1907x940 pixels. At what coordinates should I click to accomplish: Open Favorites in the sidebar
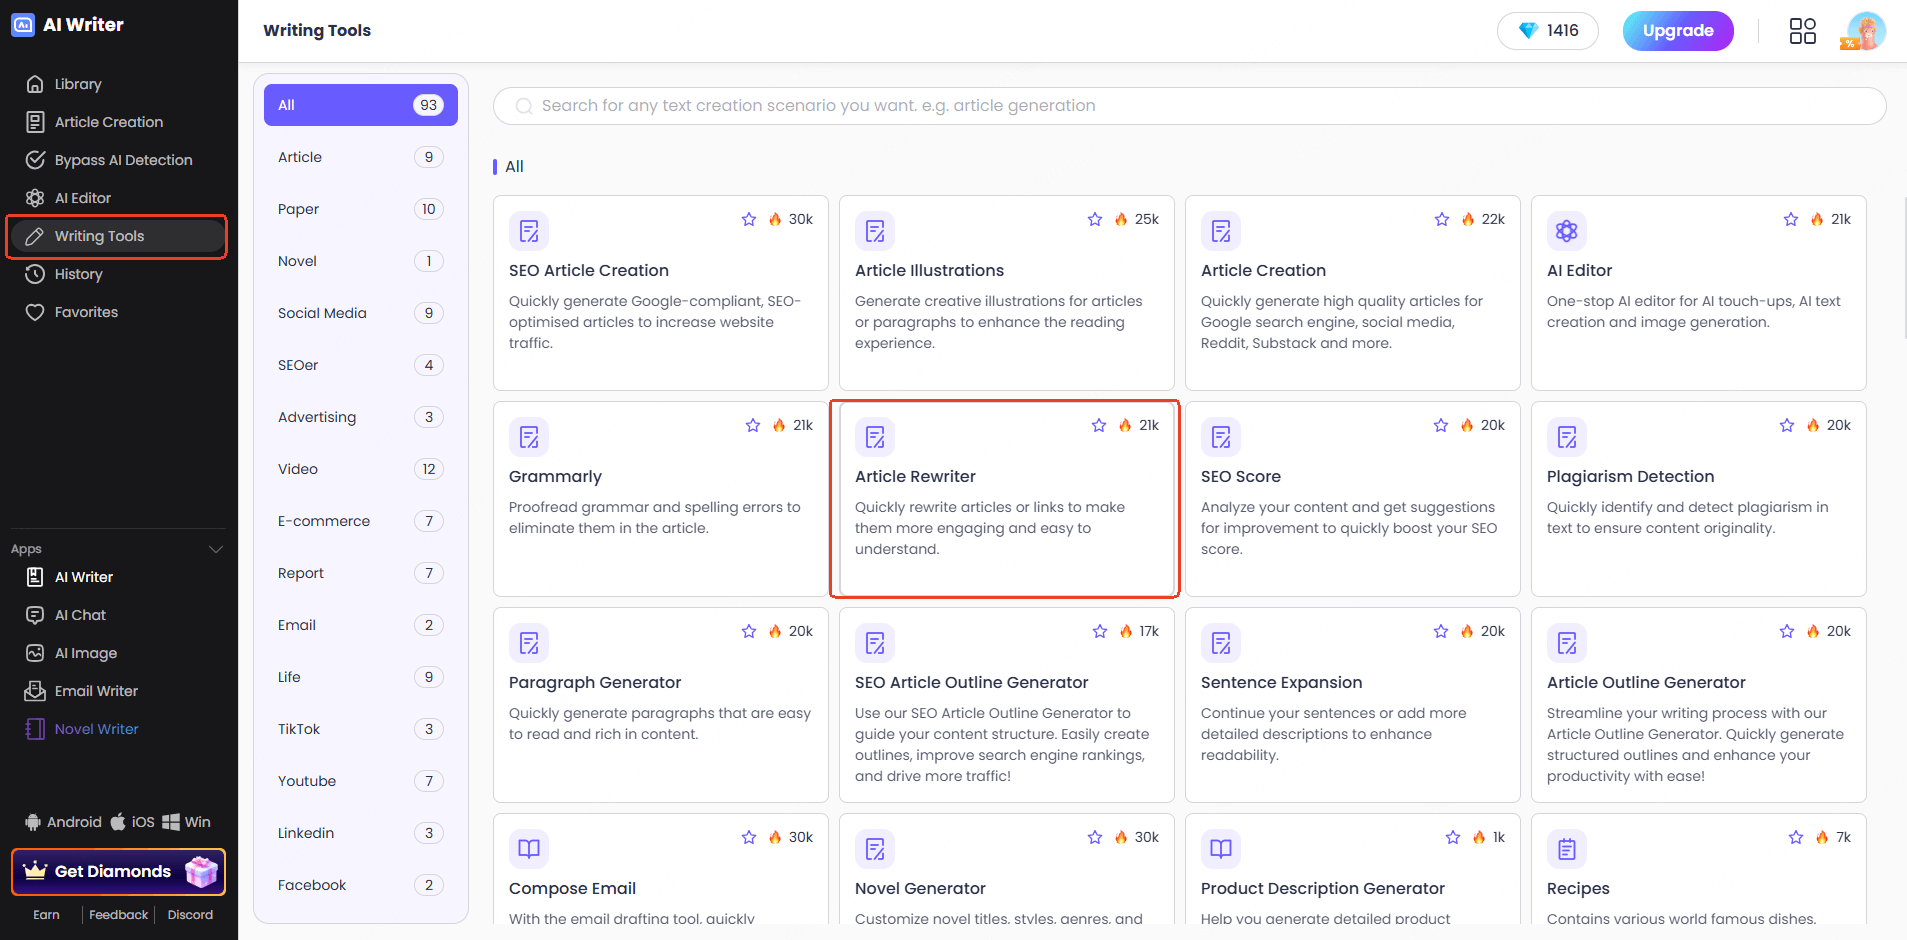tap(116, 312)
